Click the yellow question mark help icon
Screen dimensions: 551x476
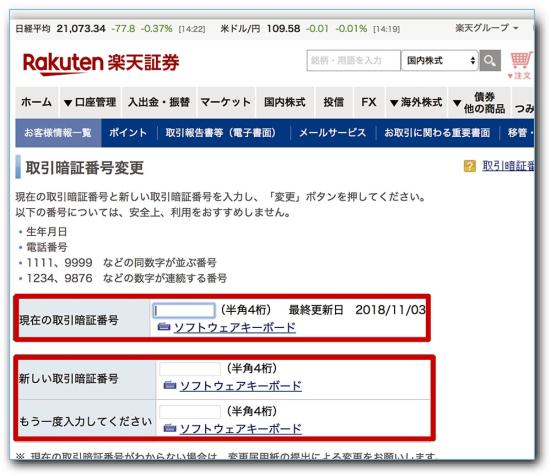click(469, 166)
